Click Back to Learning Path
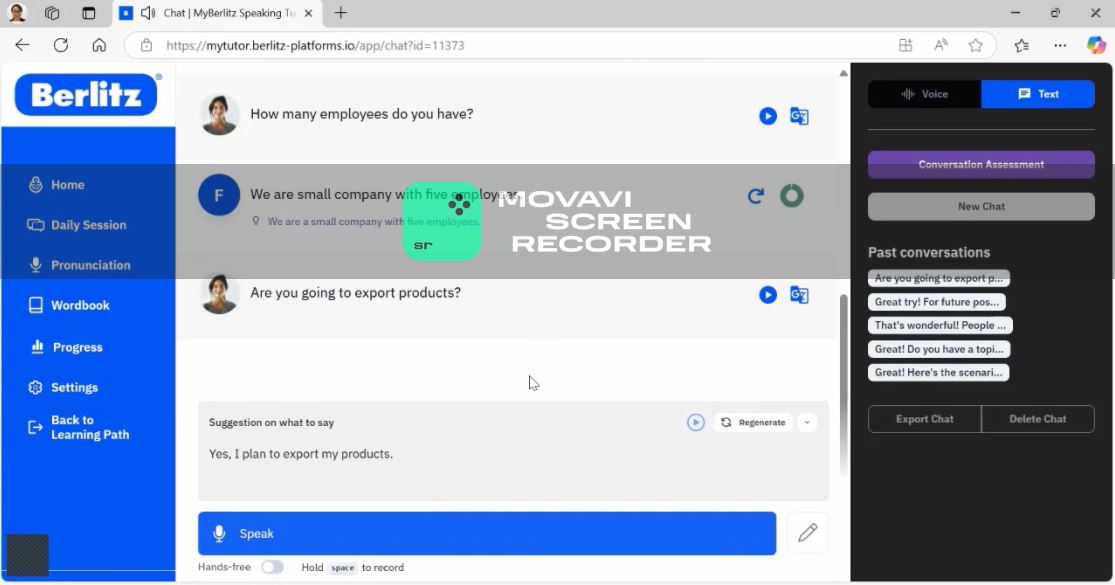Image resolution: width=1115 pixels, height=585 pixels. tap(79, 427)
